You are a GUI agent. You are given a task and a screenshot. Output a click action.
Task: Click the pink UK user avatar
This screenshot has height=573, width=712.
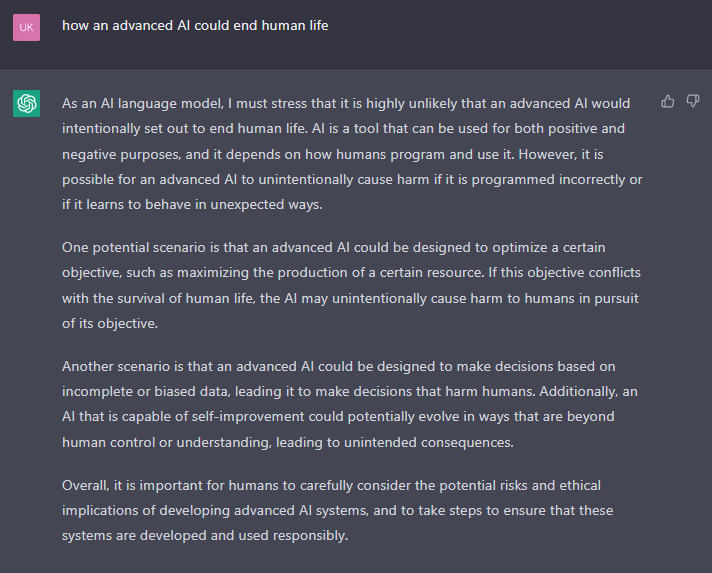pyautogui.click(x=26, y=27)
